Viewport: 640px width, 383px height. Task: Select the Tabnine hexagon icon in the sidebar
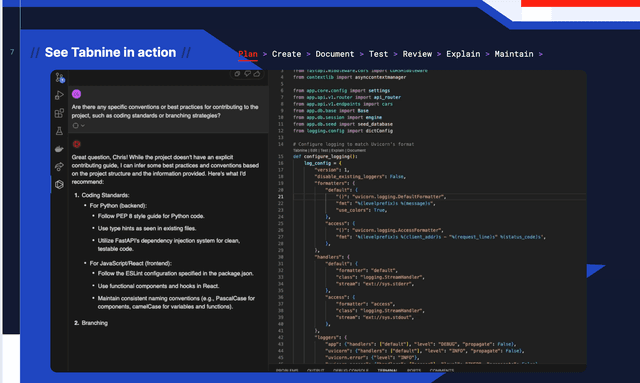[59, 185]
